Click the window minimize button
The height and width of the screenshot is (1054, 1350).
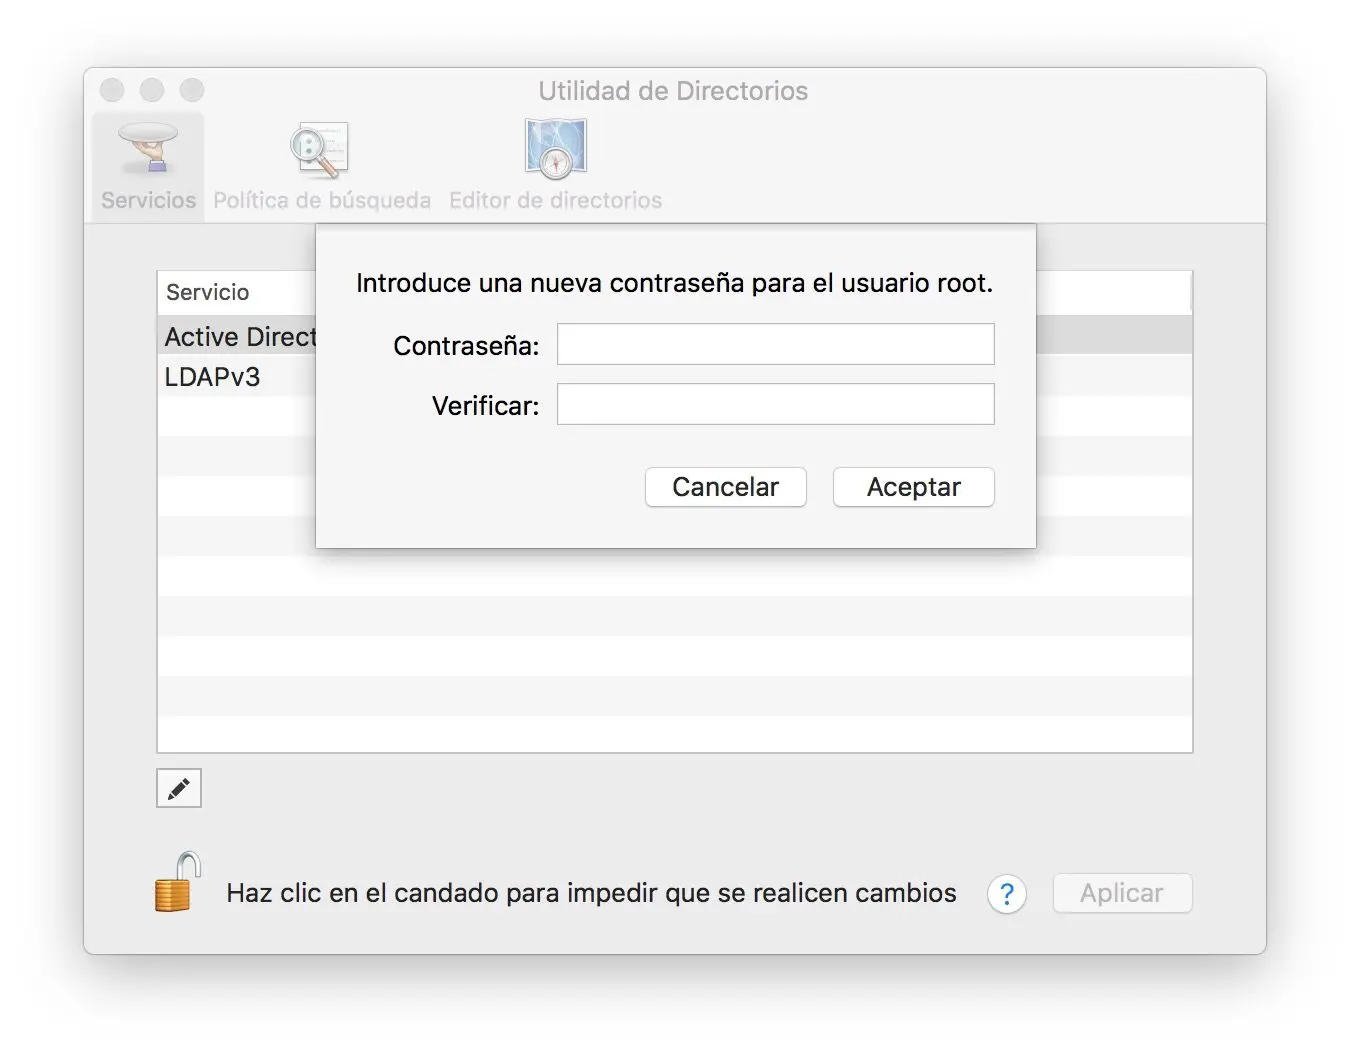click(152, 90)
